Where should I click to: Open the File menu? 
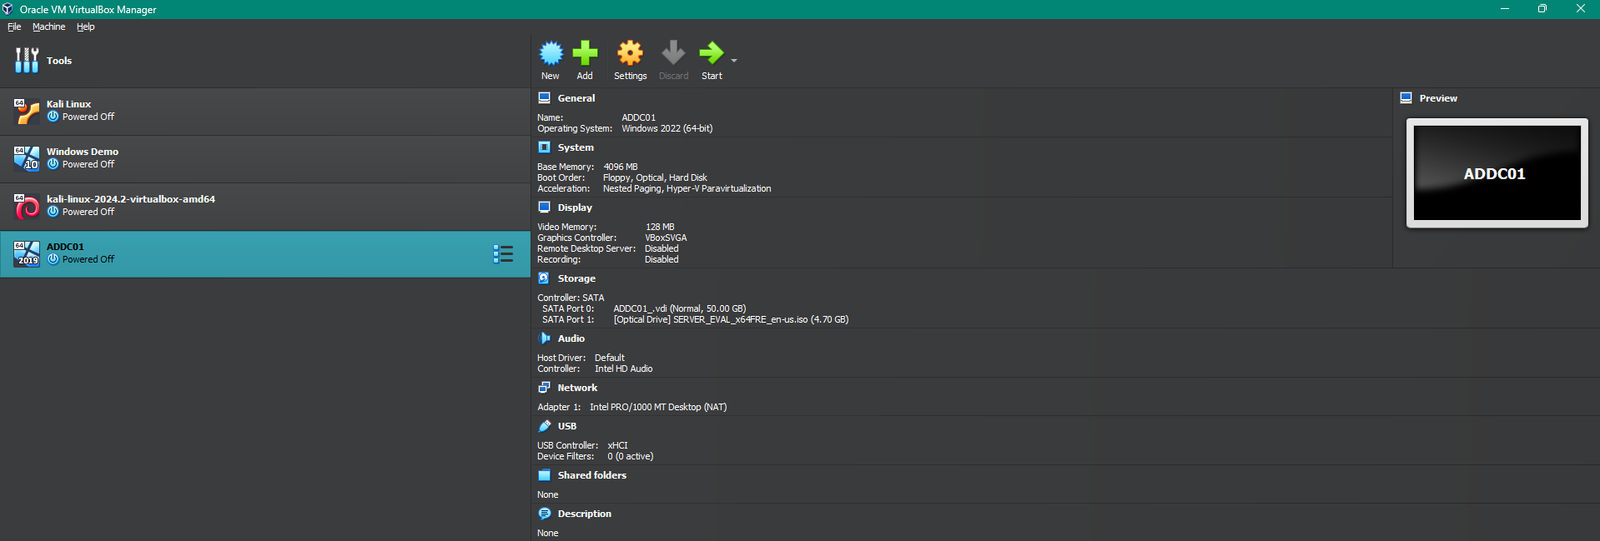tap(14, 27)
